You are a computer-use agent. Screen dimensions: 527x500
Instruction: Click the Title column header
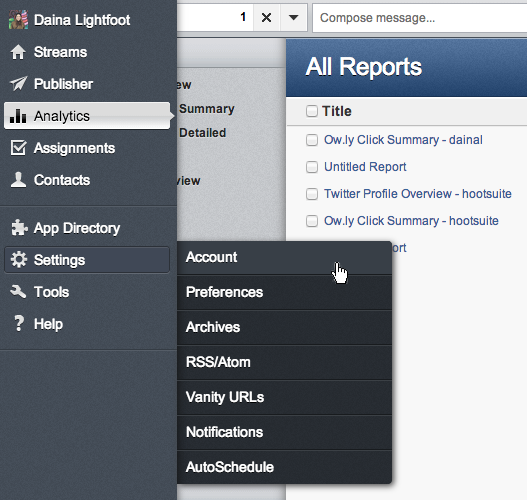pos(337,111)
